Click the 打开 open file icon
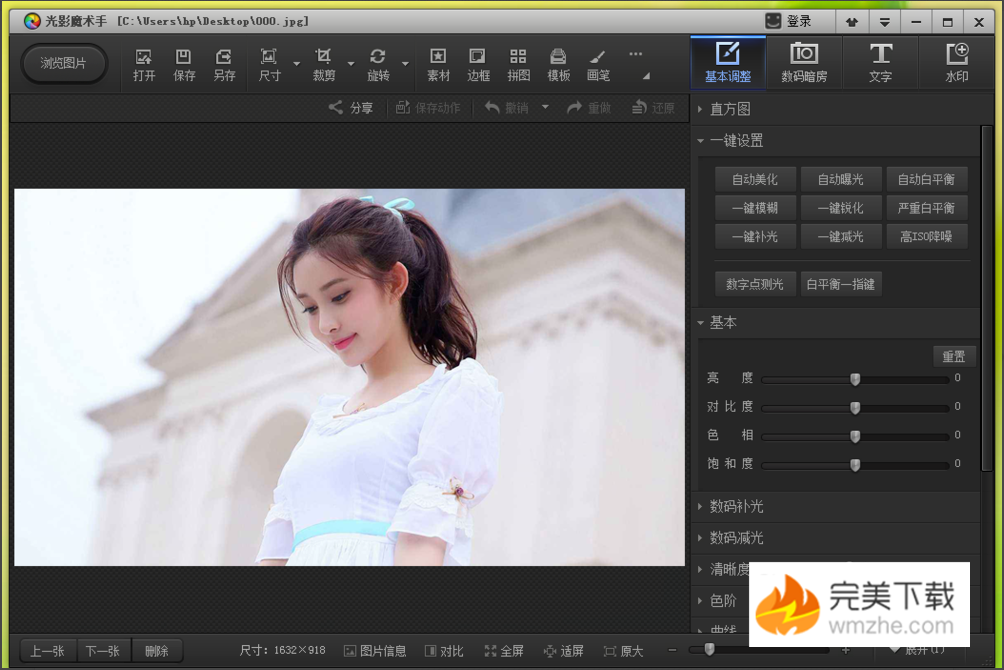Screen dimensions: 1004x670 click(144, 64)
